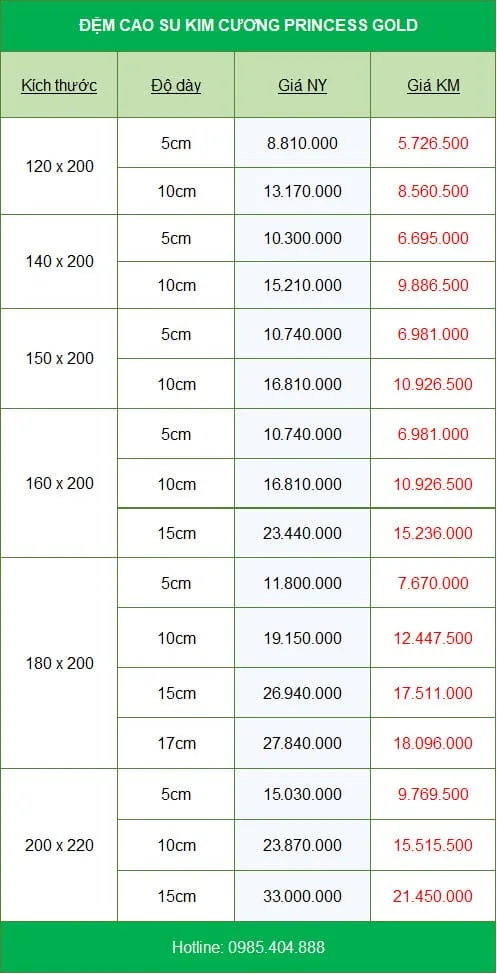Choose the 150 x 200 size cell
The width and height of the screenshot is (497, 974).
tap(59, 358)
